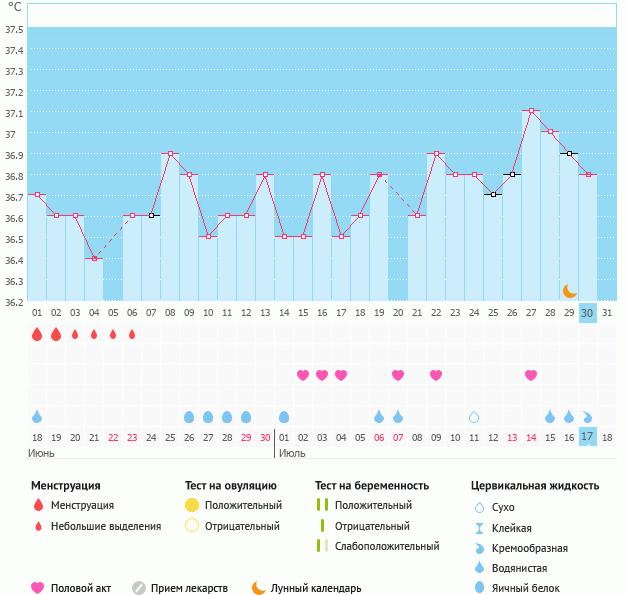Select the intercourse heart on day 27

click(531, 375)
